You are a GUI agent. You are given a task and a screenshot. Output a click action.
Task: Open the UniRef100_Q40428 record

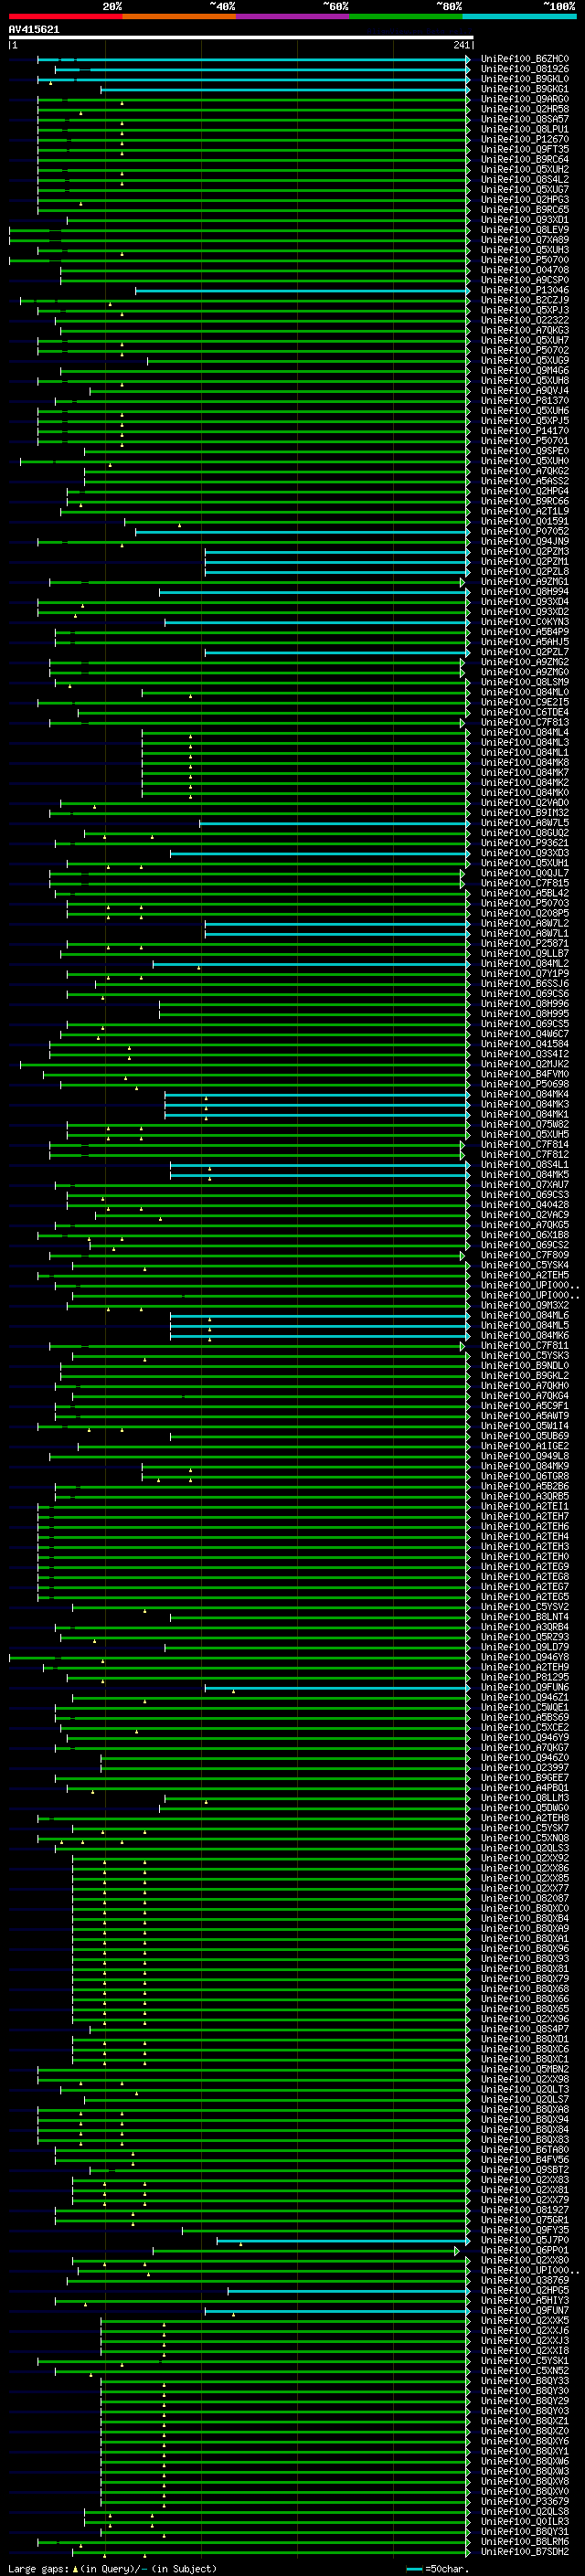524,1205
